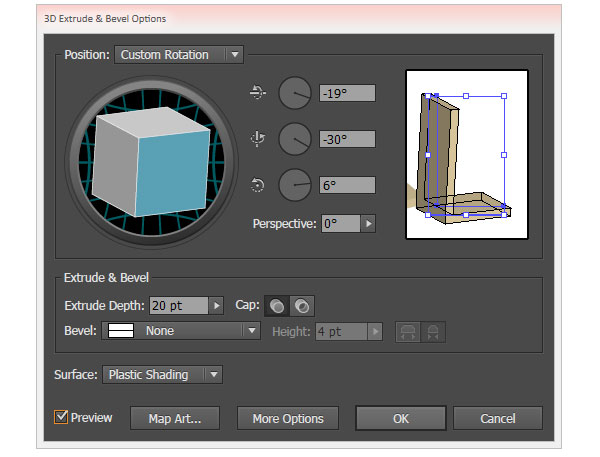
Task: Click the Cancel button
Action: [498, 418]
